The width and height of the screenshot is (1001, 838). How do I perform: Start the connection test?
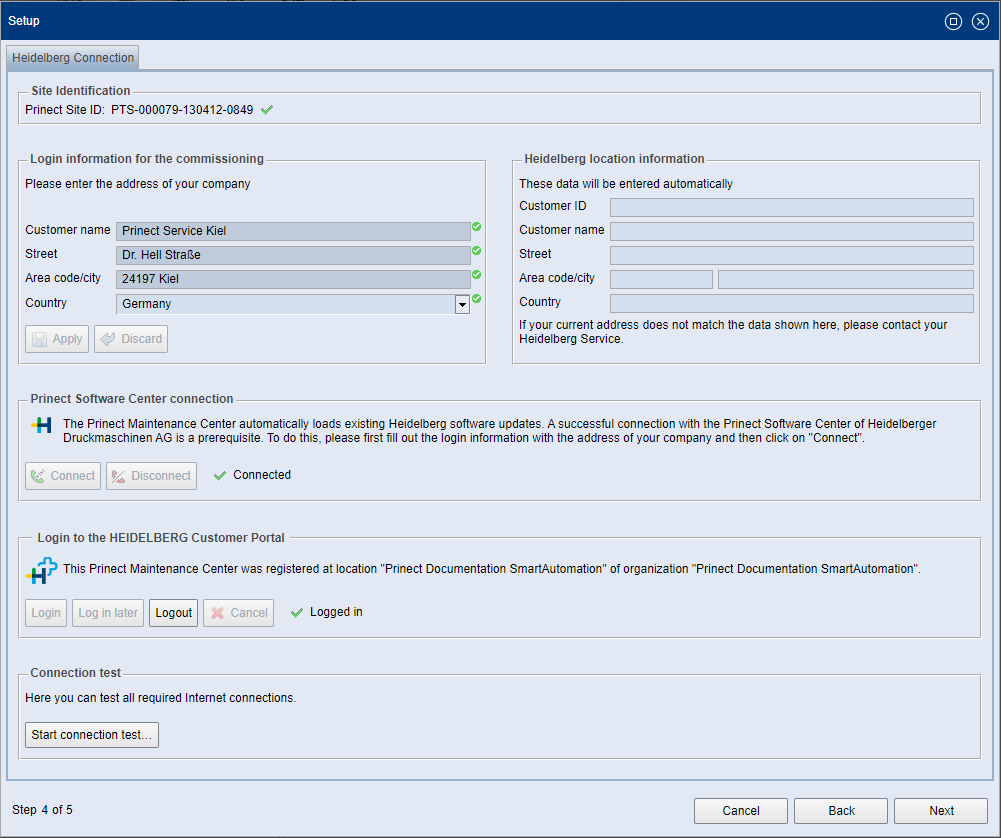[x=91, y=734]
